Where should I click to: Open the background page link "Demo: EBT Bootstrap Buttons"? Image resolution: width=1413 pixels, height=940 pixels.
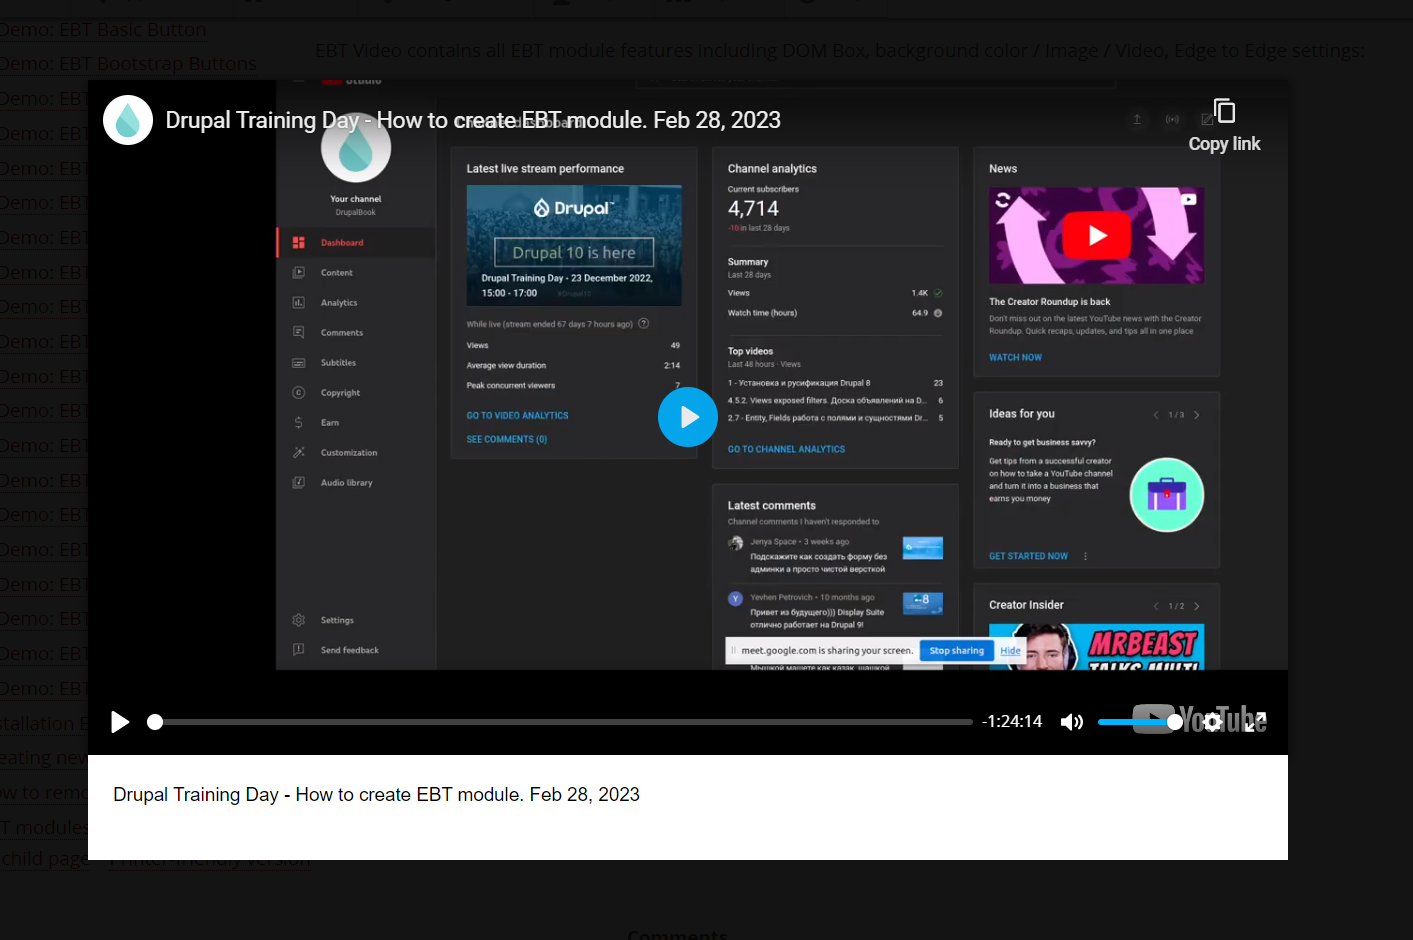pyautogui.click(x=128, y=64)
